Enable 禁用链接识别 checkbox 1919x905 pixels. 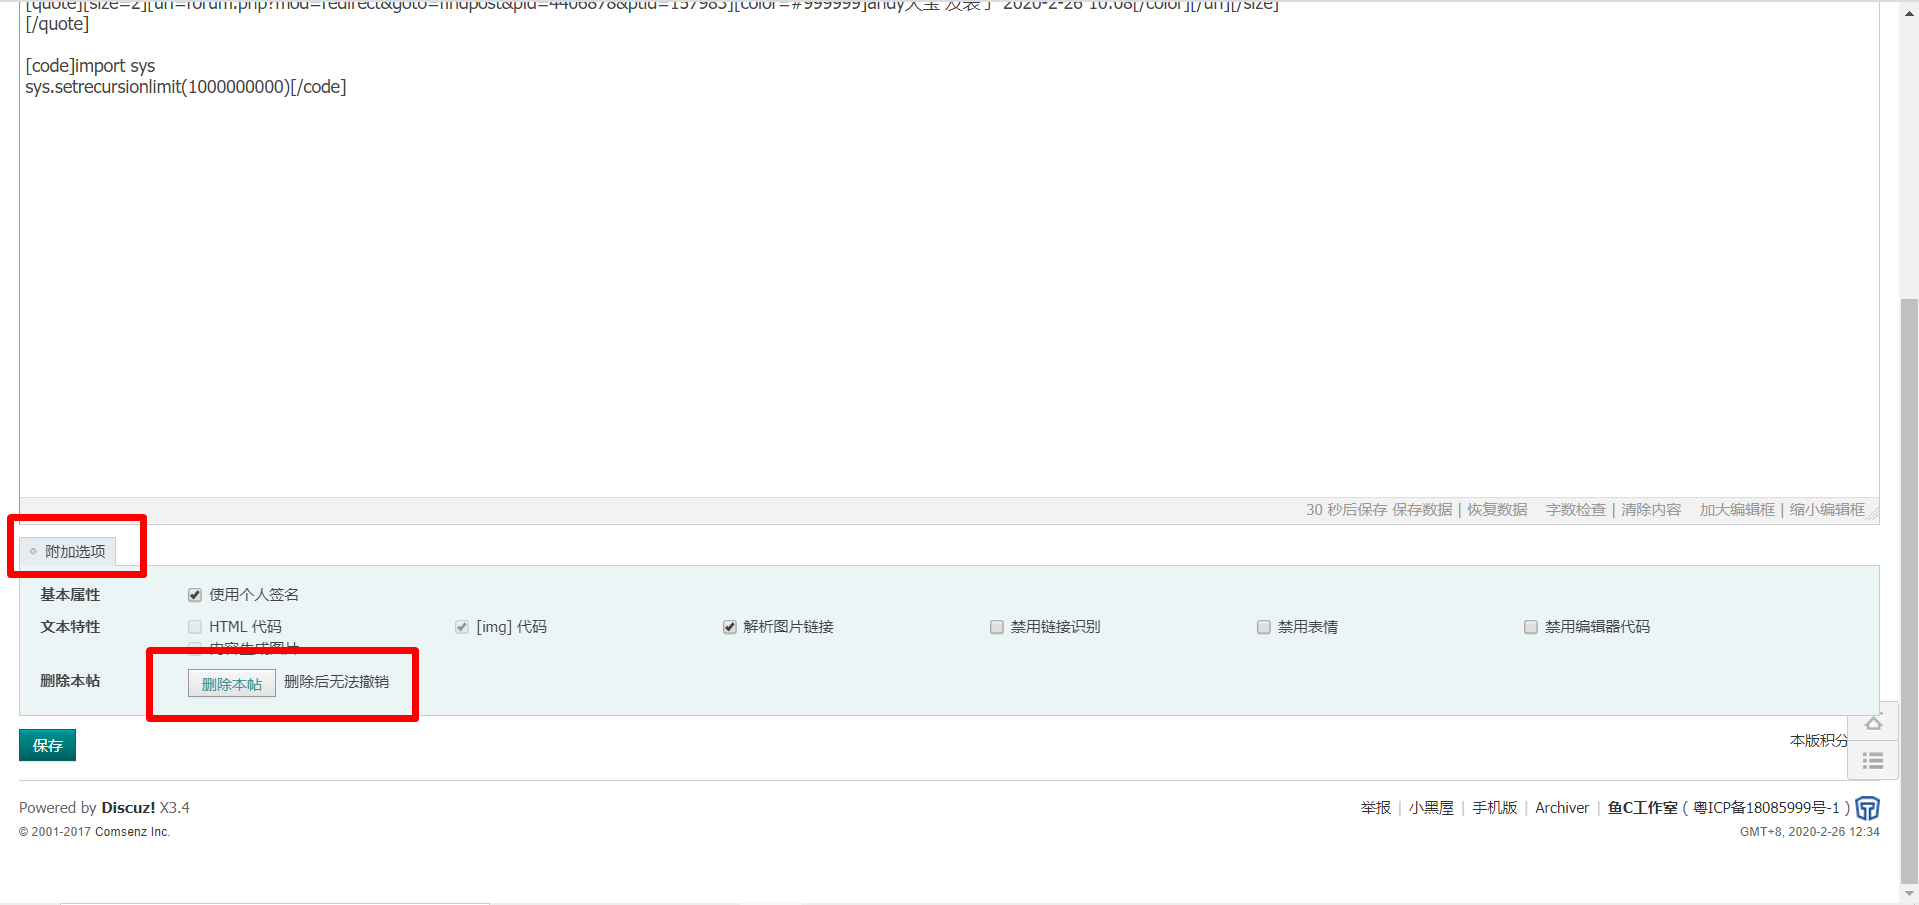coord(997,627)
